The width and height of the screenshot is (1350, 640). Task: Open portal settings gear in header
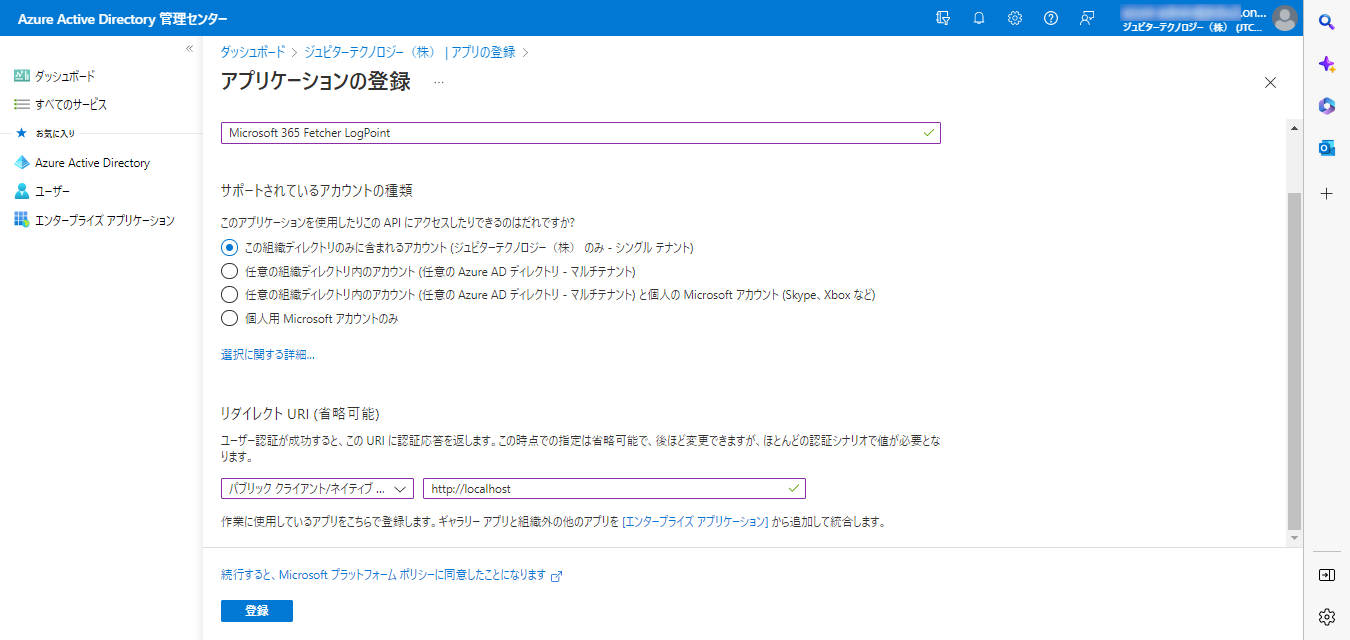1015,18
